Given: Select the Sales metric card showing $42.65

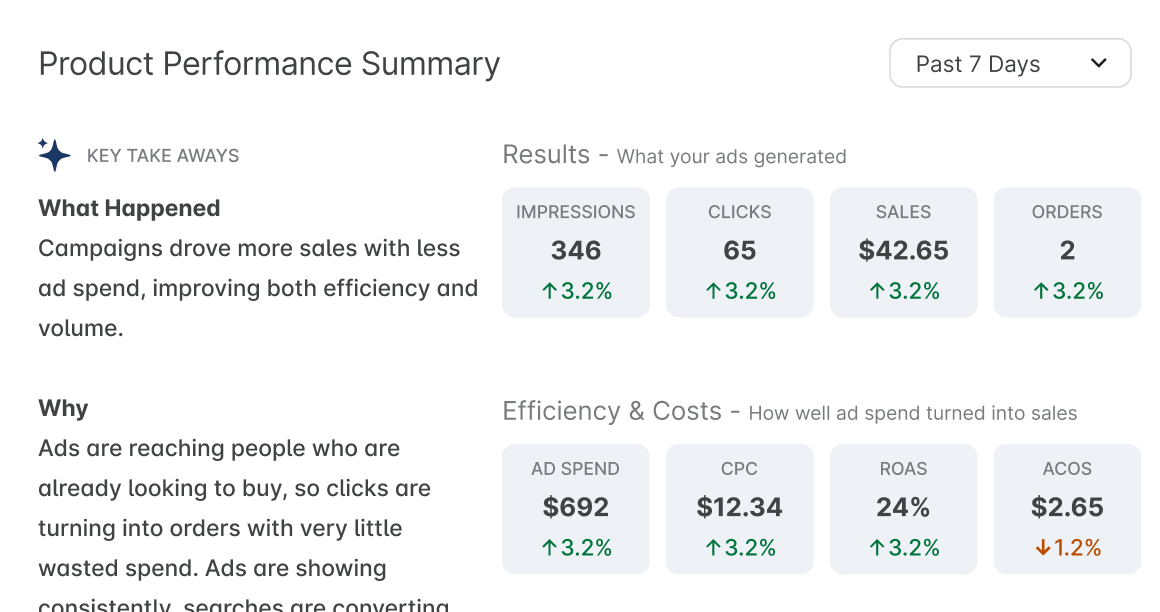Looking at the screenshot, I should [x=903, y=251].
